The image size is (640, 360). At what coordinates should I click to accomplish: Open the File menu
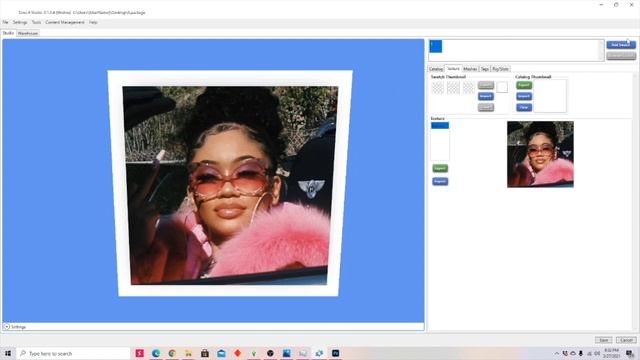click(x=5, y=22)
